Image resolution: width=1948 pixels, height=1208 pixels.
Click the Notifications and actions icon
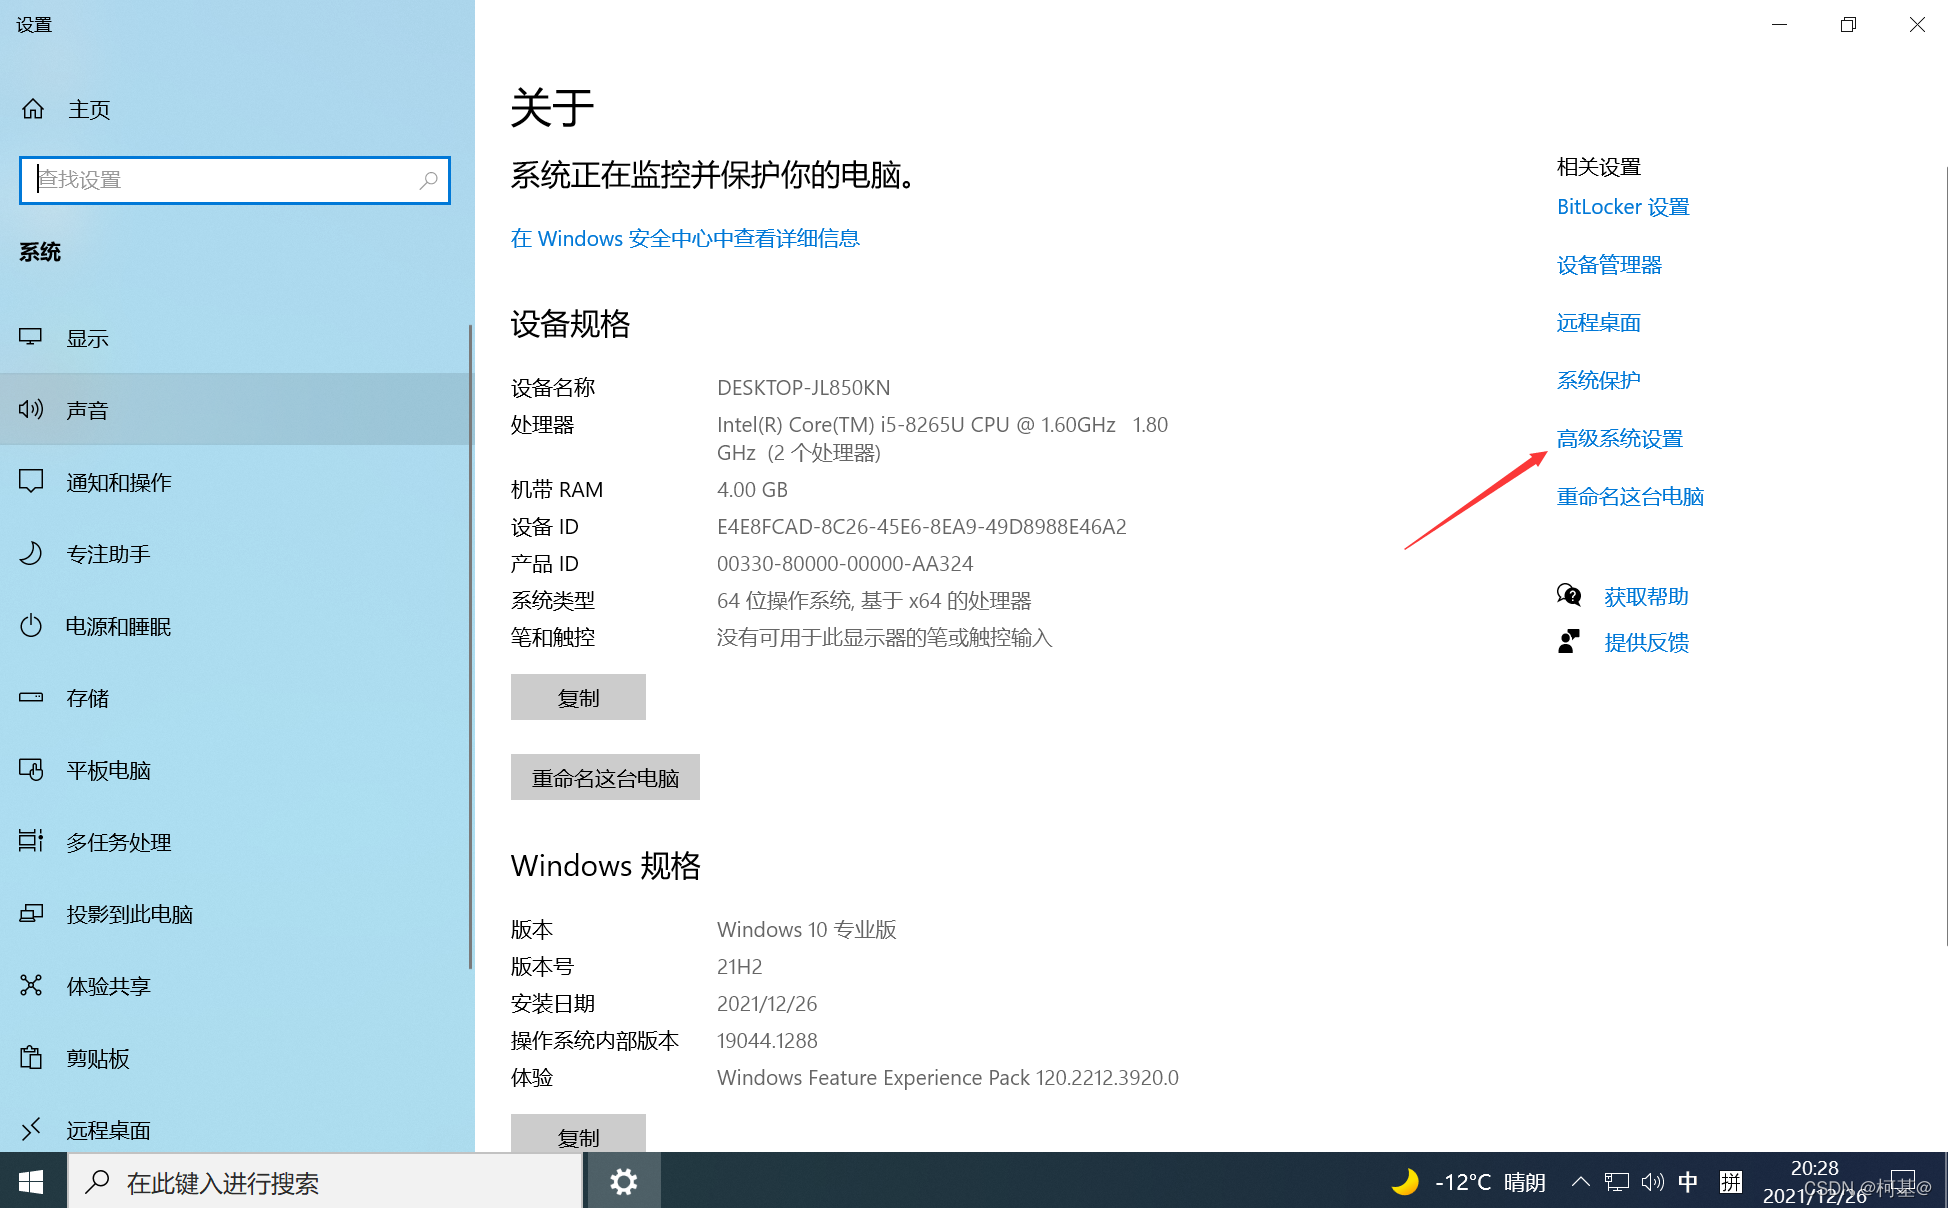point(31,481)
